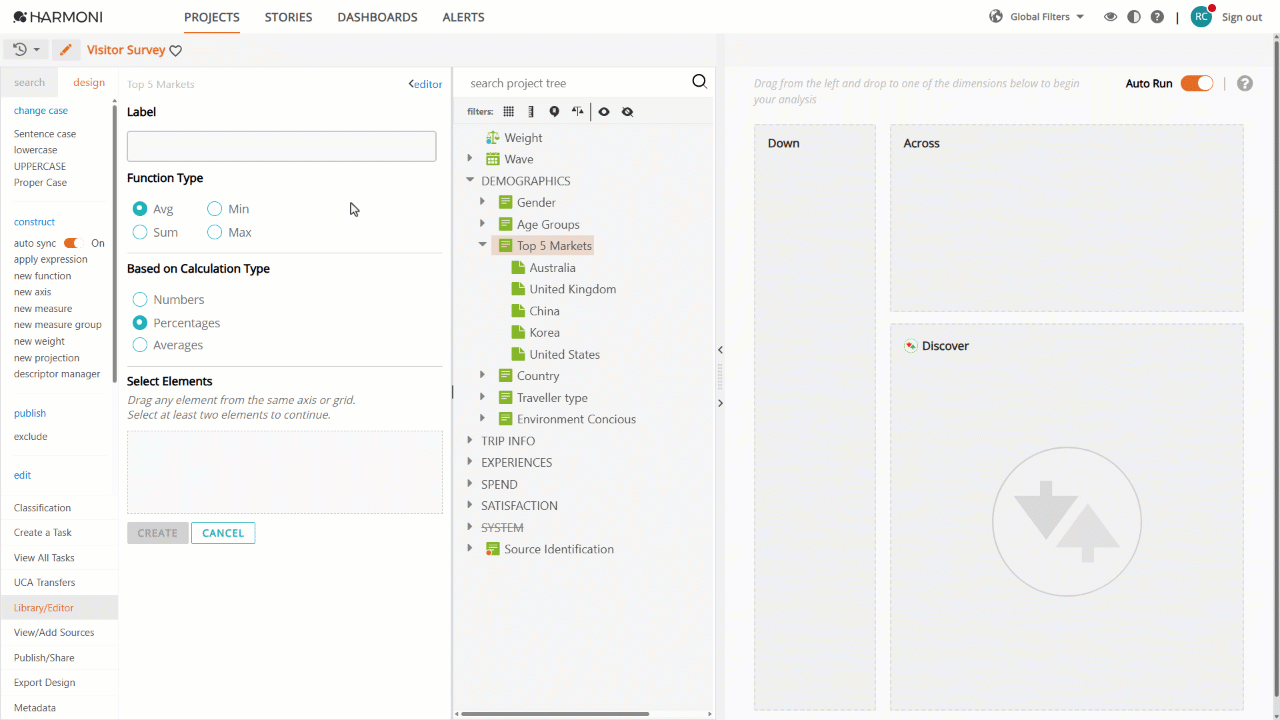Open the STORIES tab

(x=288, y=17)
